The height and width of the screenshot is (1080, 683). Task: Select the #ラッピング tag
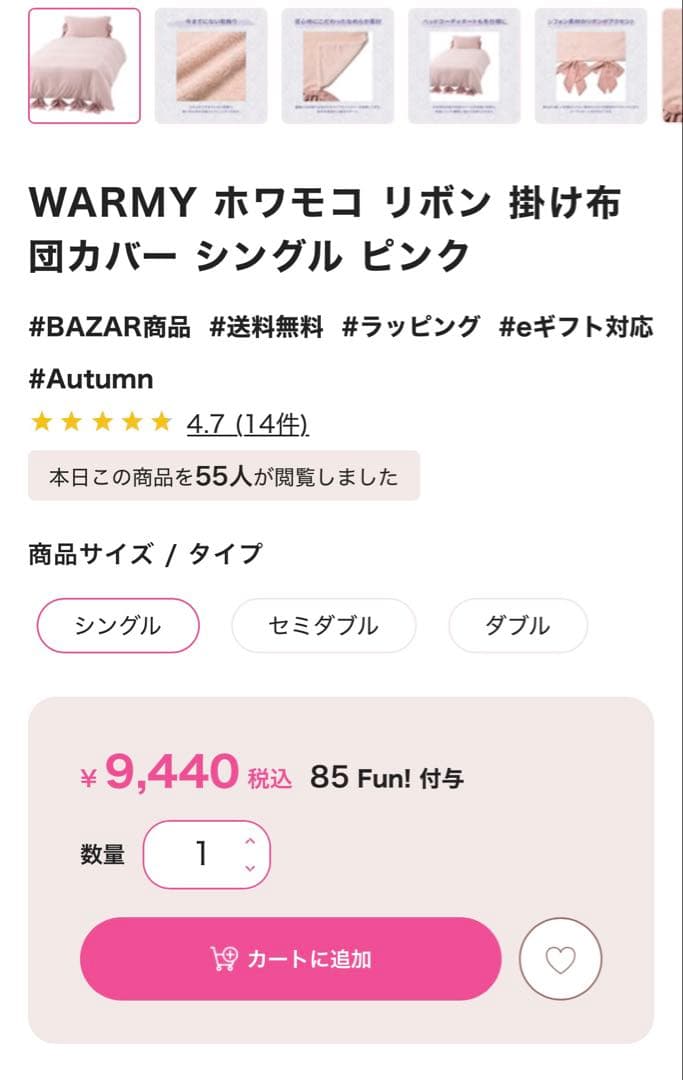coord(411,327)
